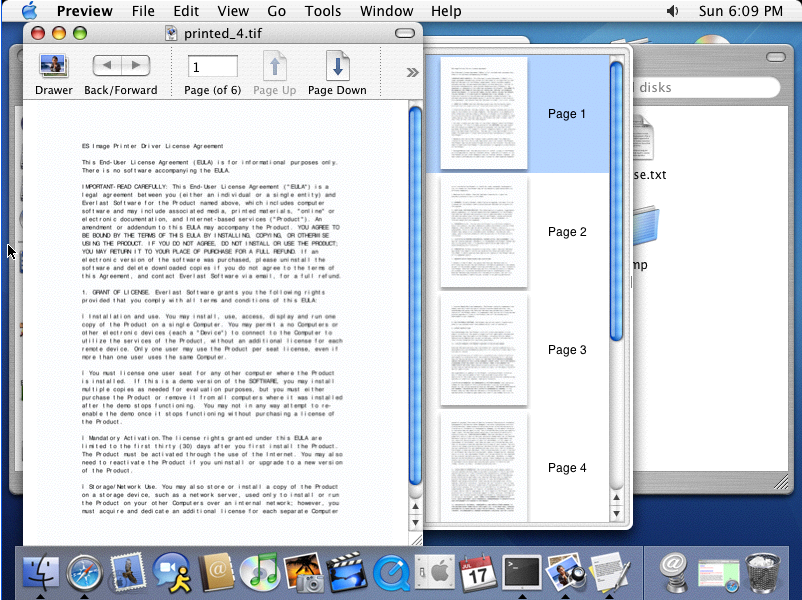The image size is (802, 600).
Task: Click the @ spring web link Dock icon
Action: click(x=674, y=572)
